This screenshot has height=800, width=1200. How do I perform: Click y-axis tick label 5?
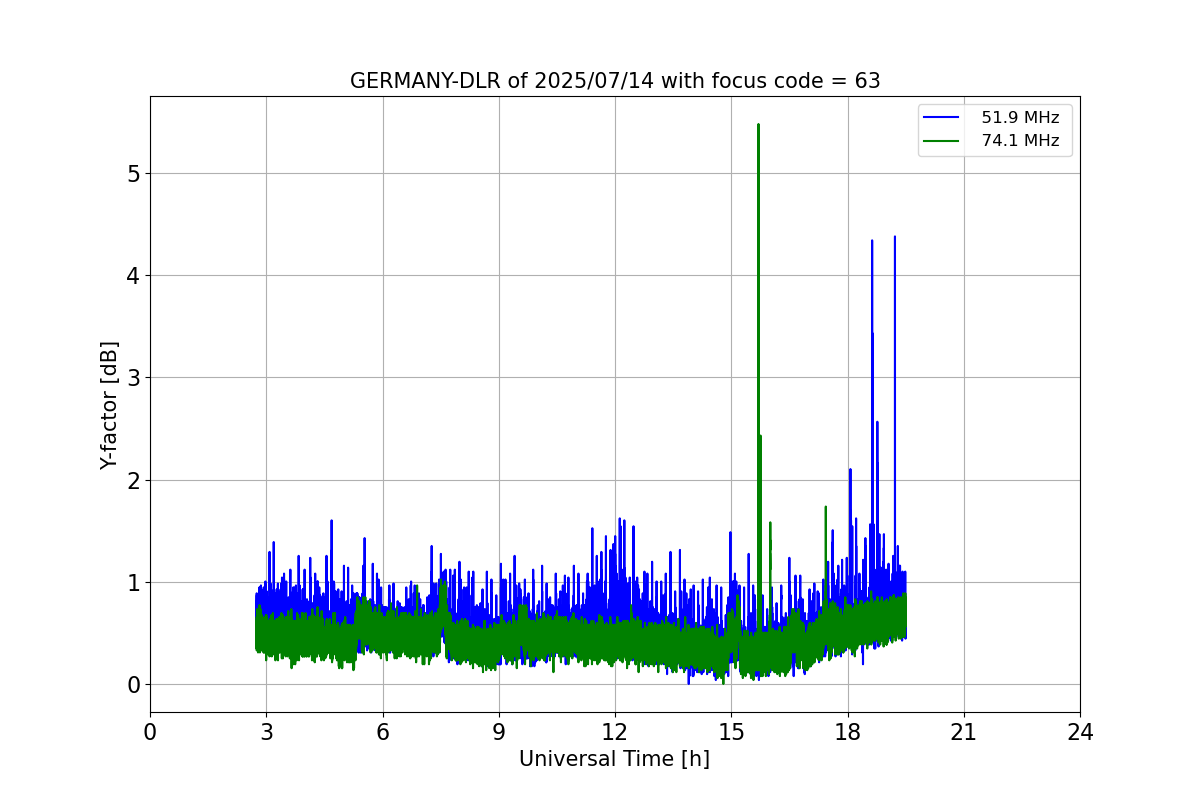click(x=133, y=174)
